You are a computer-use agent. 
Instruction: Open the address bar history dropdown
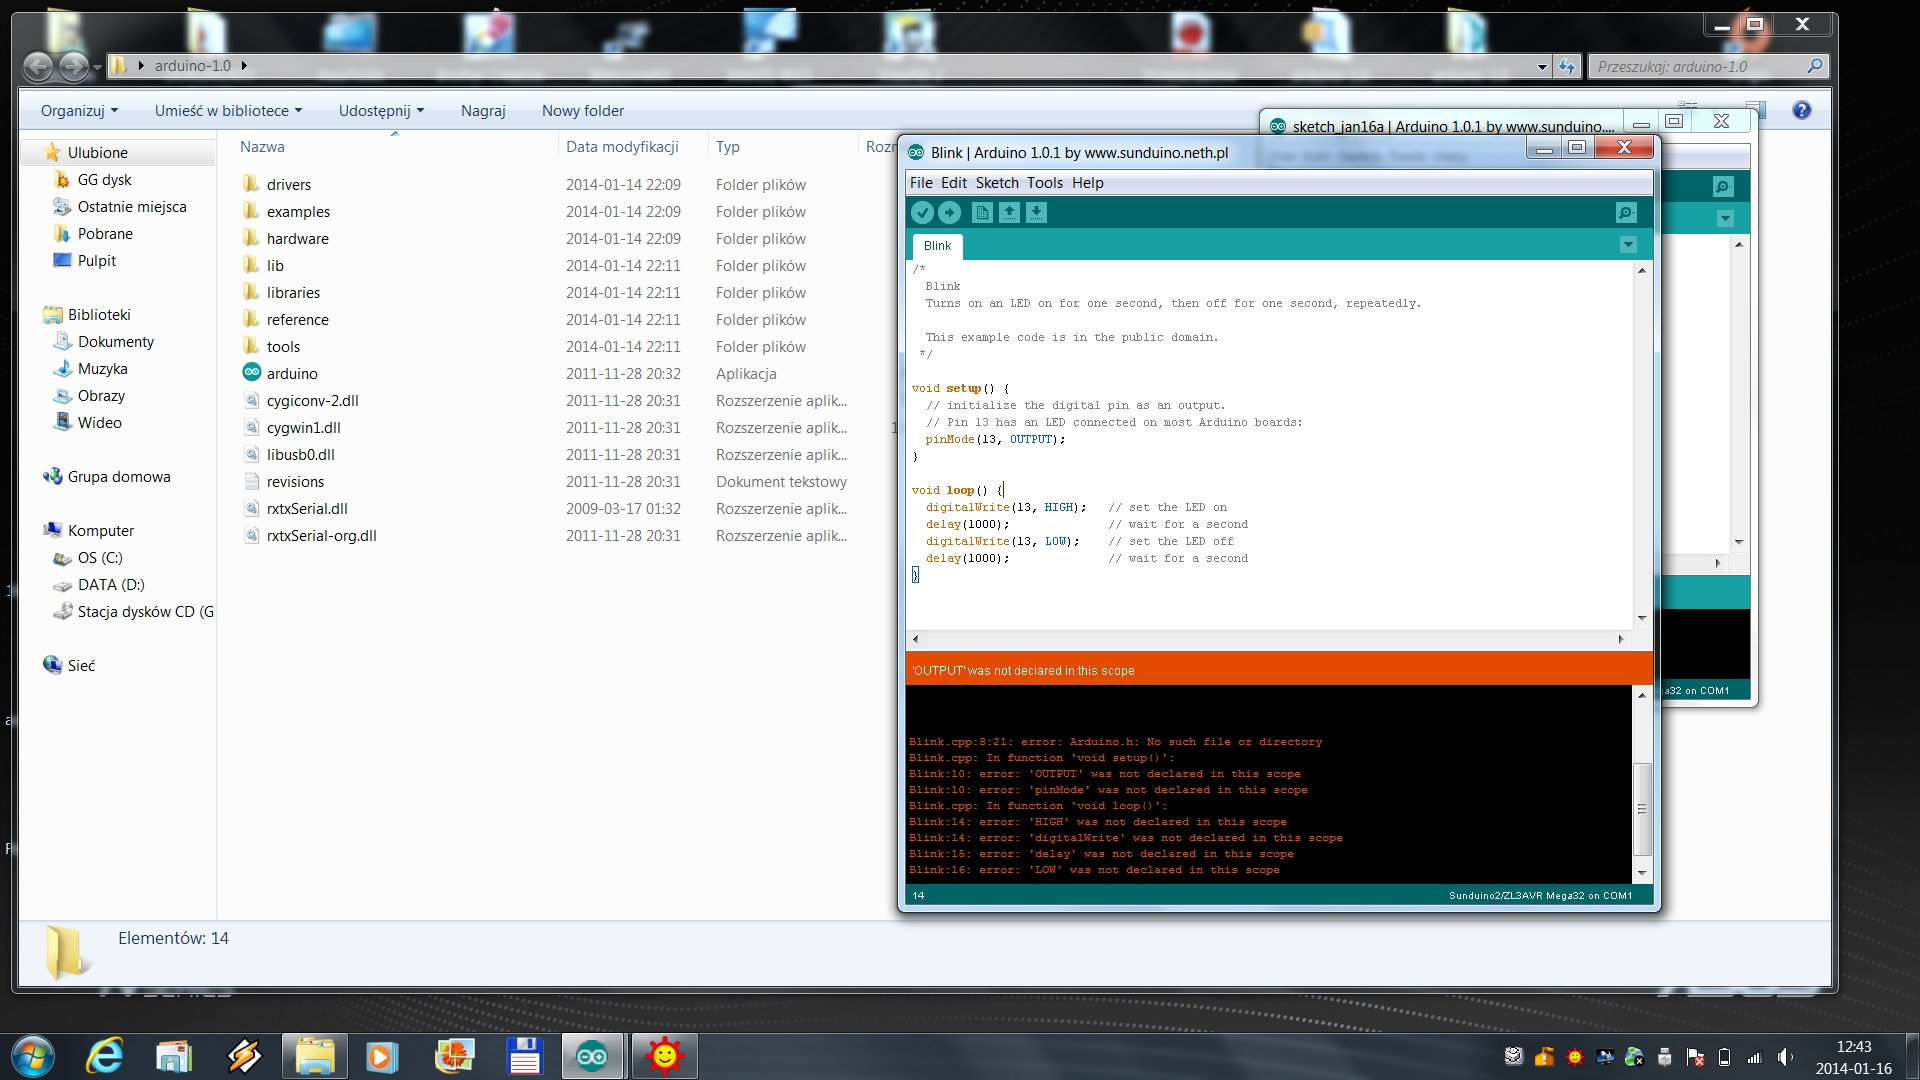tap(1541, 67)
